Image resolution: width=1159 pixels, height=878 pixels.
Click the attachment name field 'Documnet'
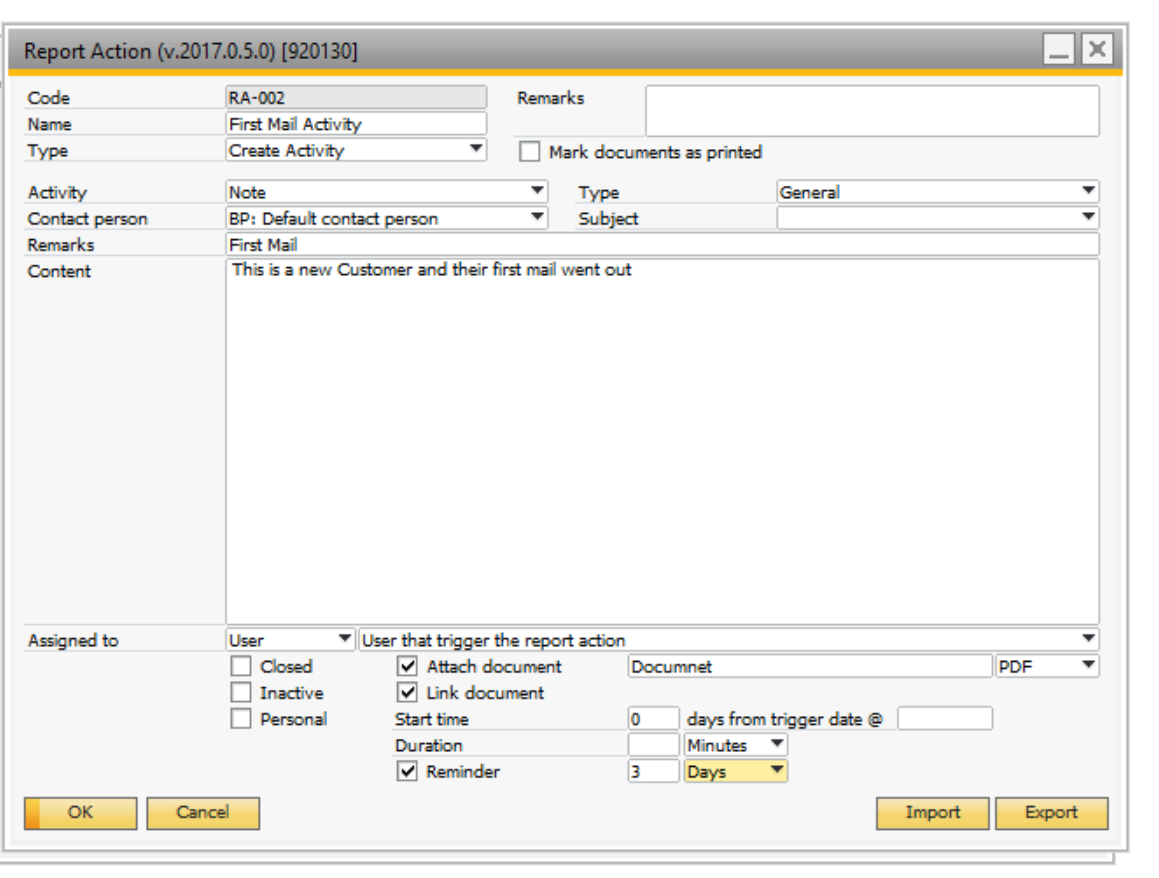click(x=809, y=666)
